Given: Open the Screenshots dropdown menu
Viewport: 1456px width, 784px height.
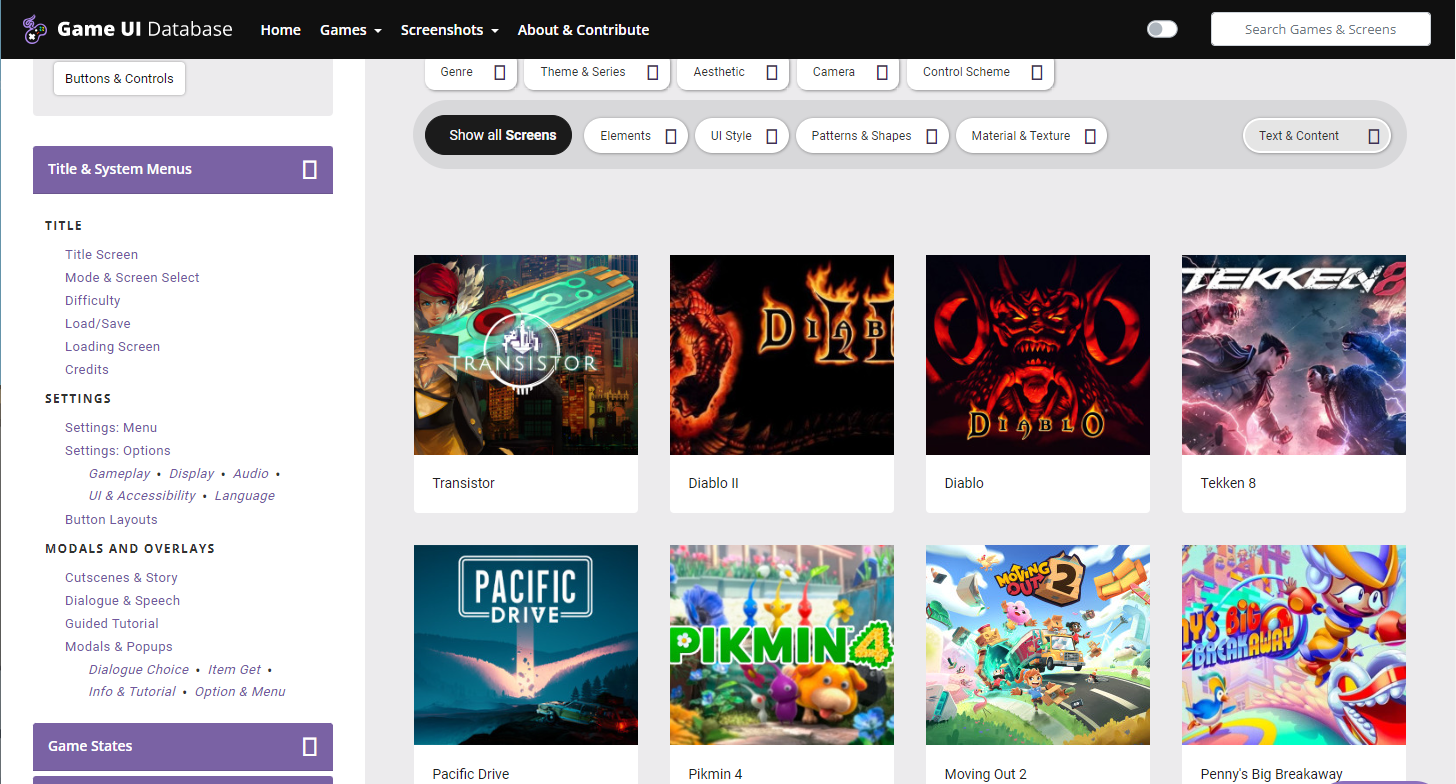Looking at the screenshot, I should click(449, 30).
